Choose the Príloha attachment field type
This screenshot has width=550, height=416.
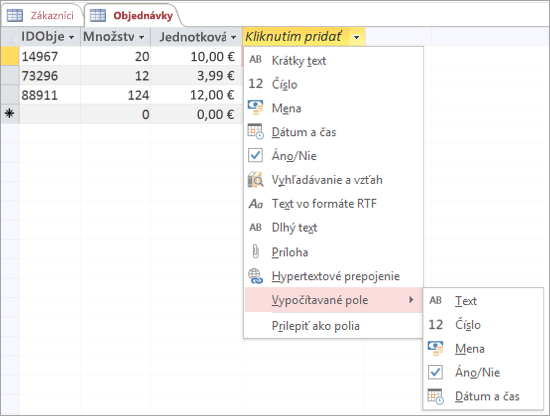coord(333,252)
